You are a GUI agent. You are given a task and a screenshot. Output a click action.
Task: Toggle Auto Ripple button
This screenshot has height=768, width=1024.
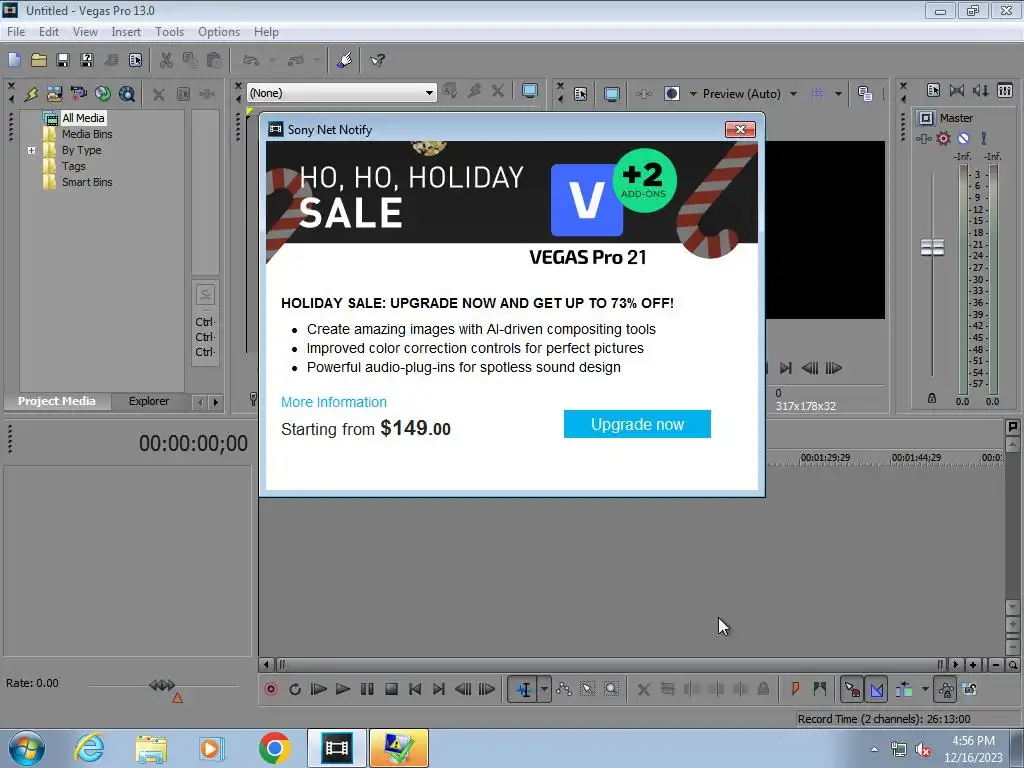tap(904, 689)
